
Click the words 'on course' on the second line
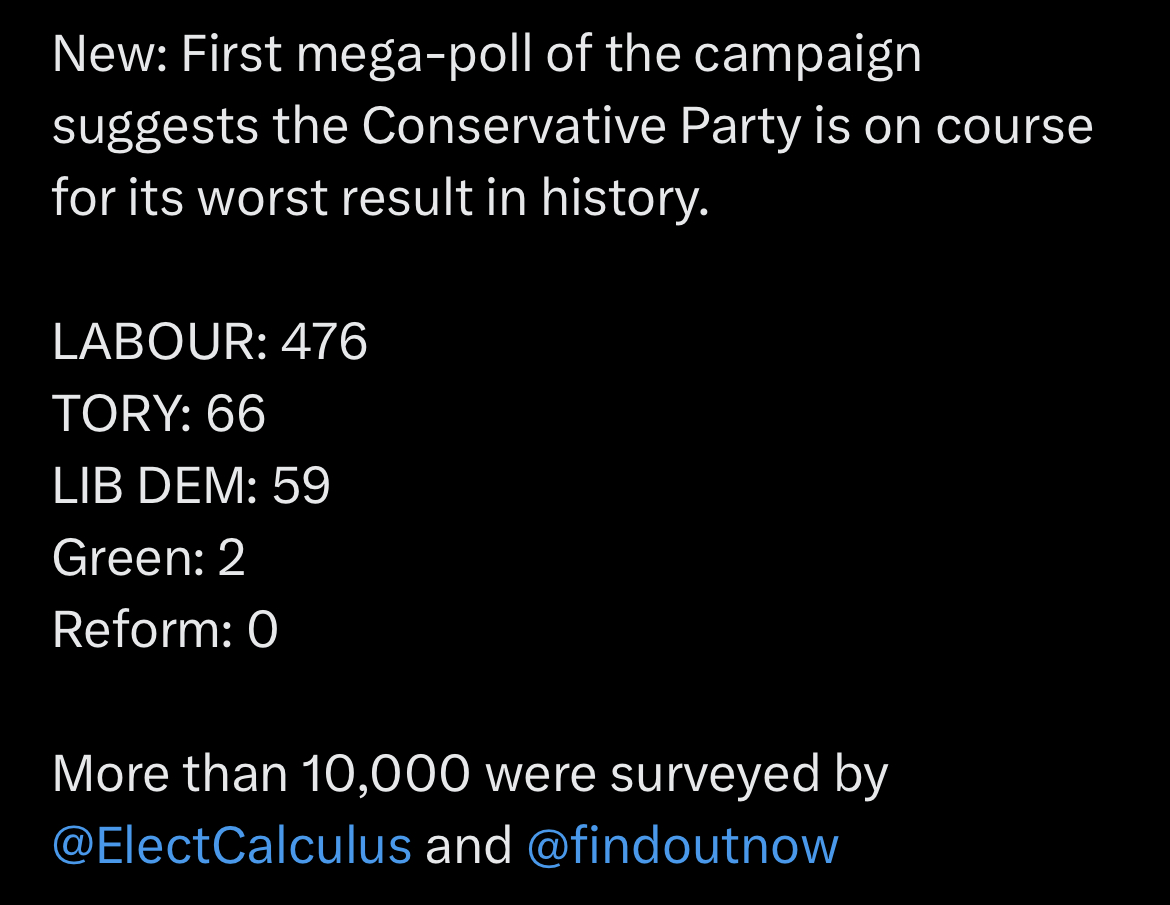coord(979,127)
